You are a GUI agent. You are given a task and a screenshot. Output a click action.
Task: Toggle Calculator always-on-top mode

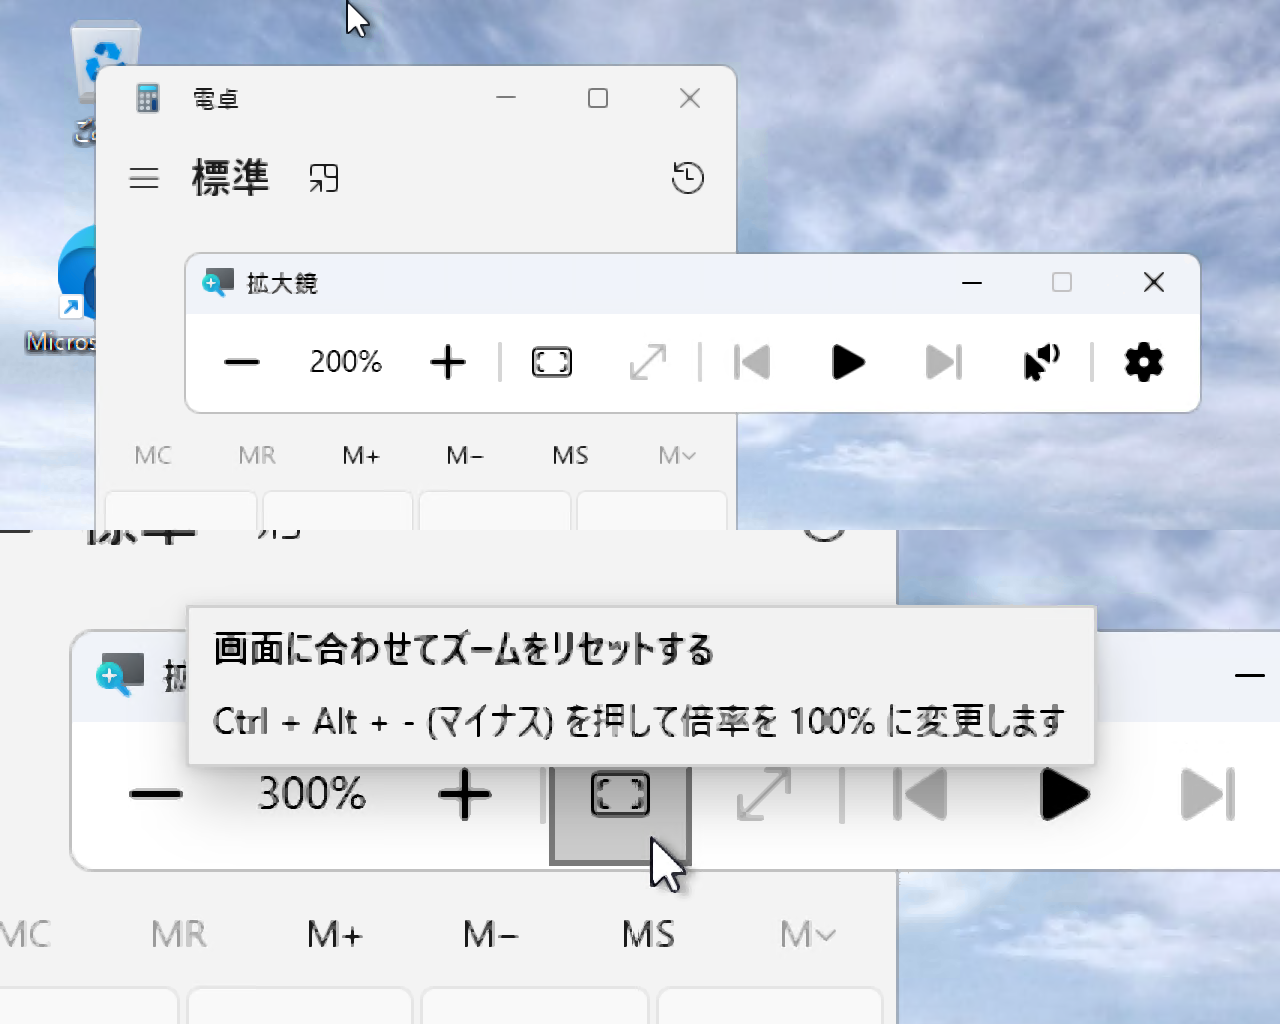pos(324,177)
